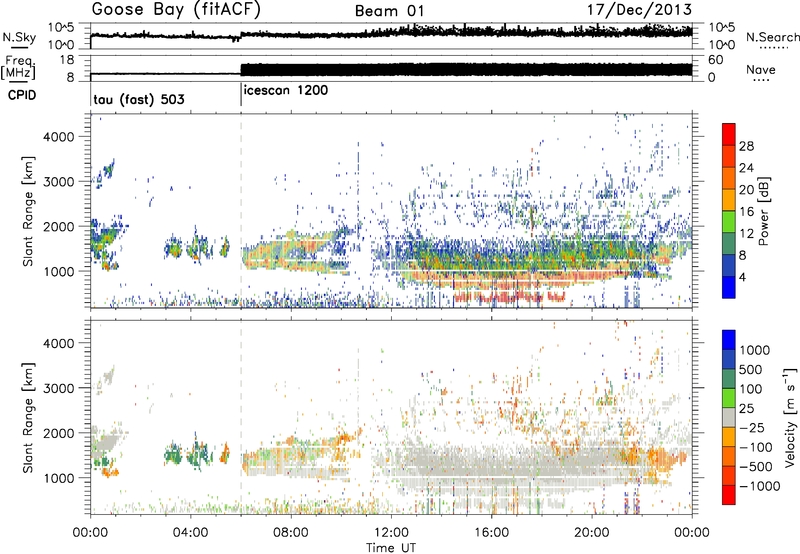The image size is (800, 554).
Task: Click the red bottom segment of Velocity colorbar
Action: point(729,495)
